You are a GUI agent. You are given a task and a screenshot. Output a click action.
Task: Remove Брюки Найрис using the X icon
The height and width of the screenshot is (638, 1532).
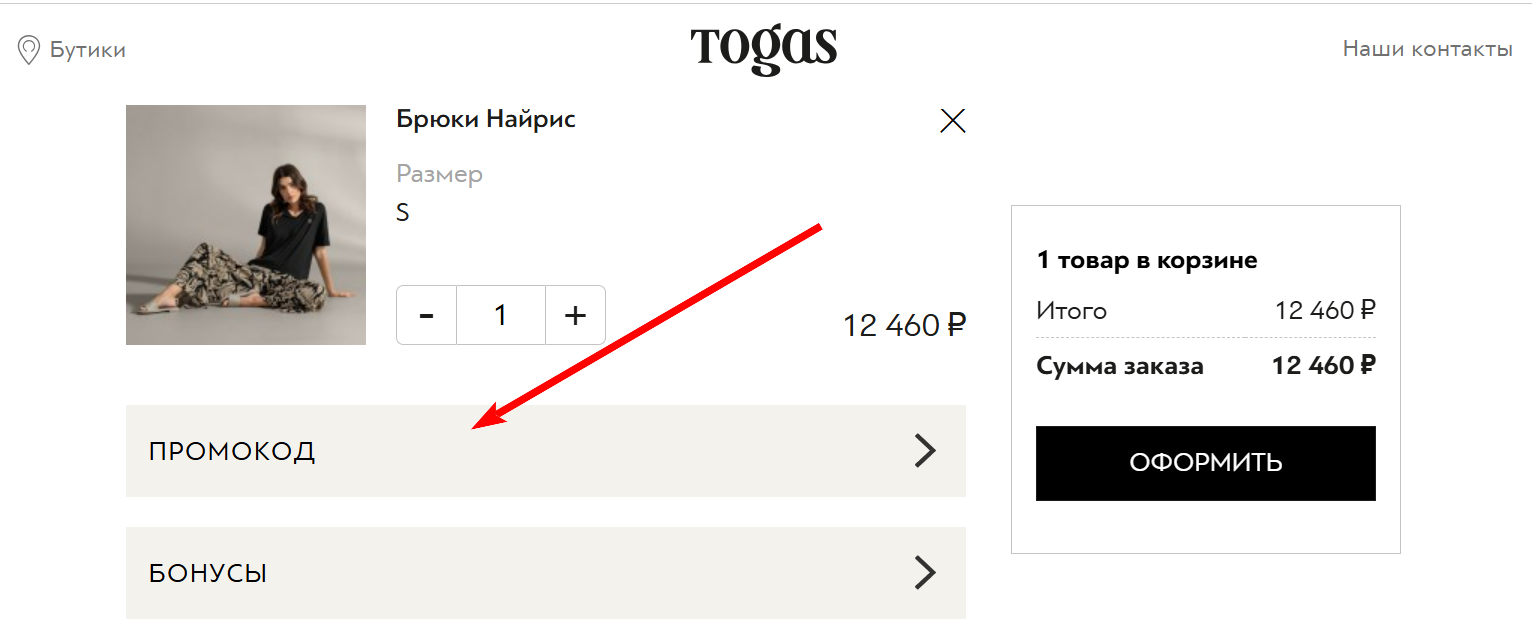tap(952, 120)
